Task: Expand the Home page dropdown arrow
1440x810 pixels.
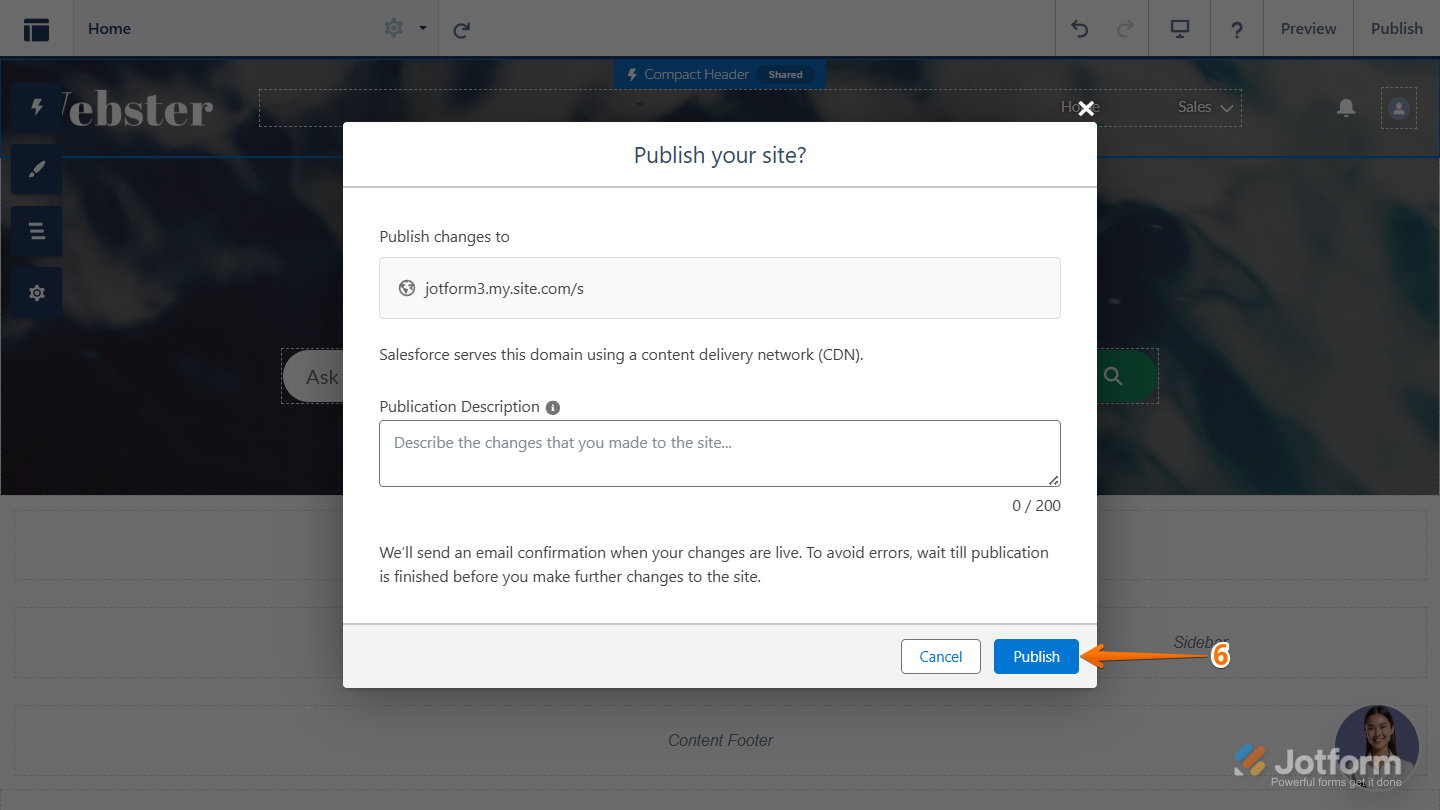Action: coord(423,29)
